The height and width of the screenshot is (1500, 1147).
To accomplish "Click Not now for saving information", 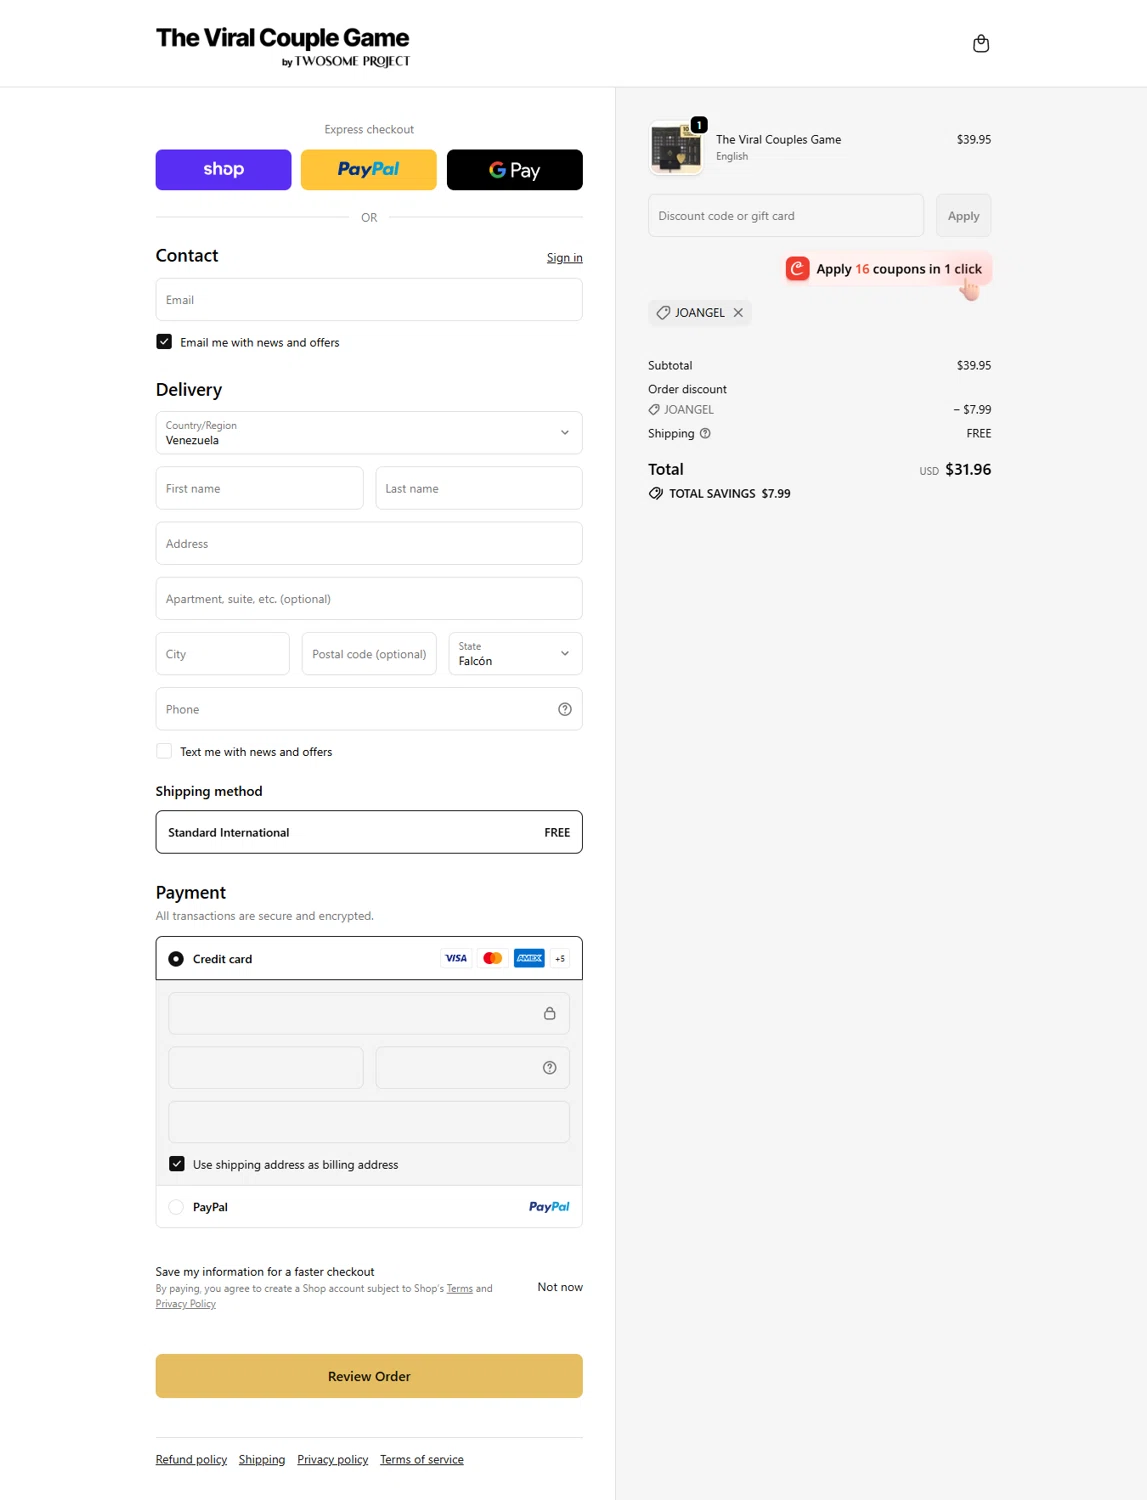I will [560, 1287].
